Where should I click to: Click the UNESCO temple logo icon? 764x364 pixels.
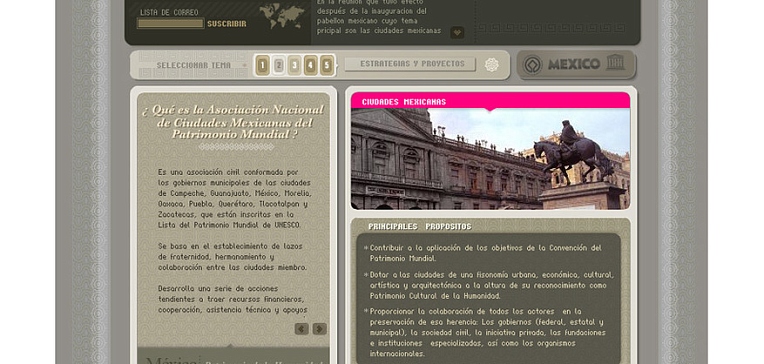tap(615, 62)
